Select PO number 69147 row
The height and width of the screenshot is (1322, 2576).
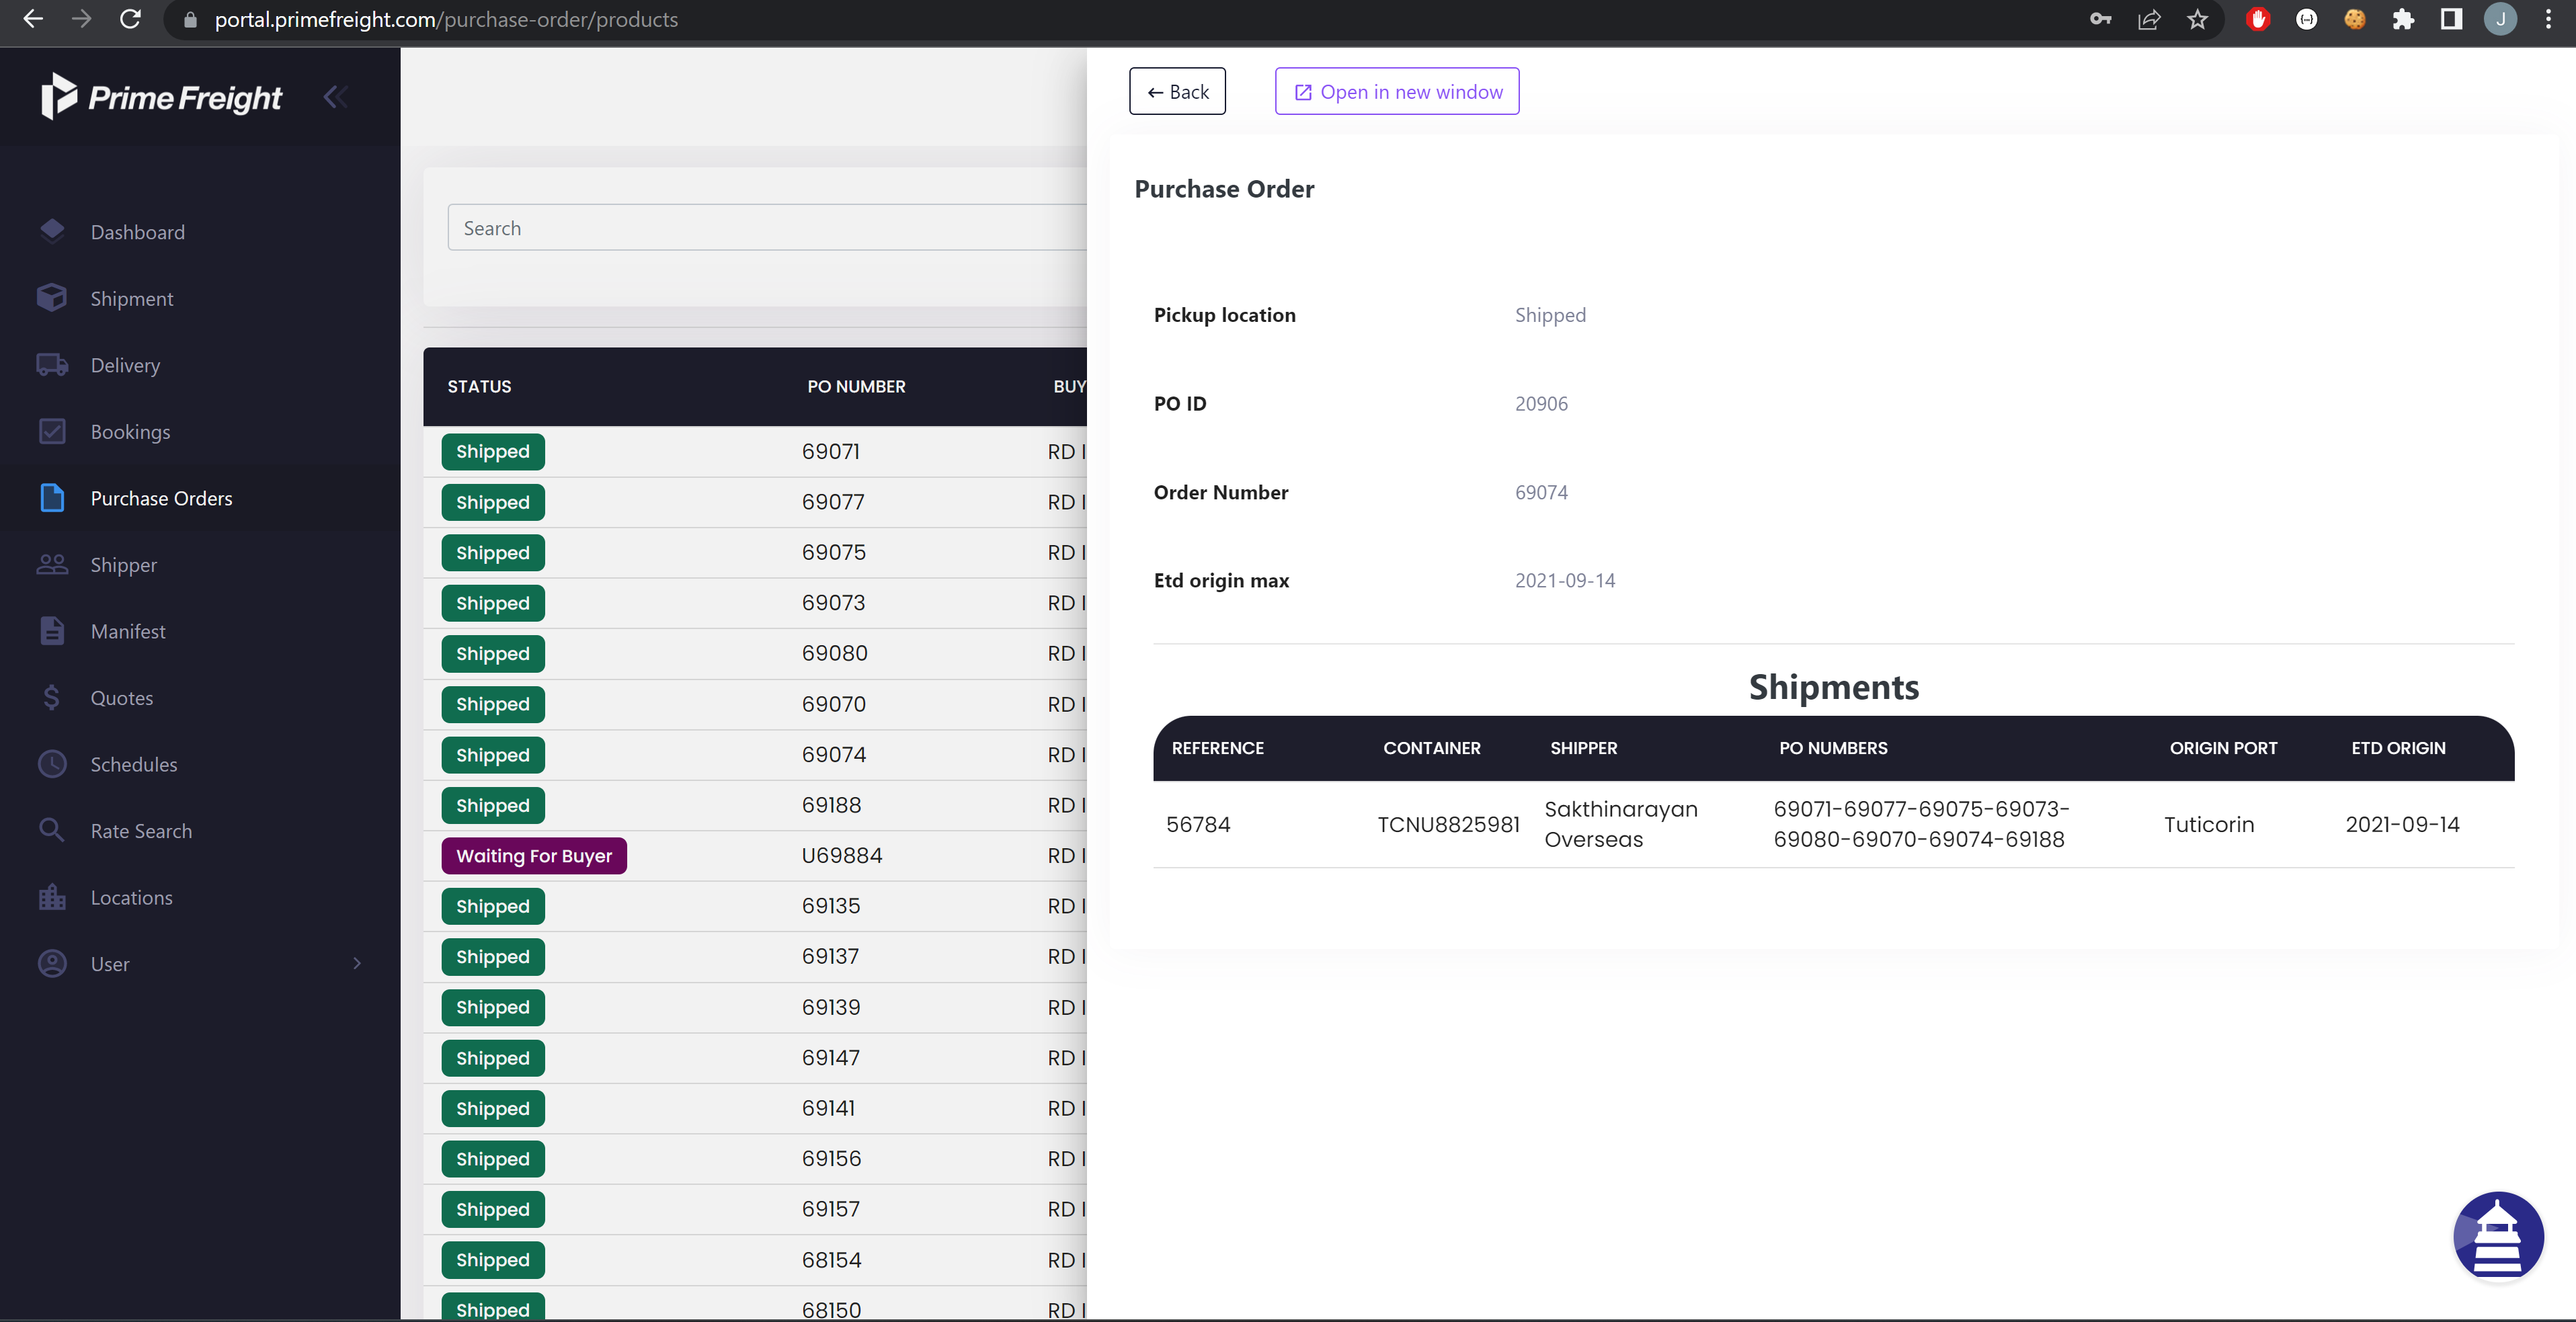755,1057
